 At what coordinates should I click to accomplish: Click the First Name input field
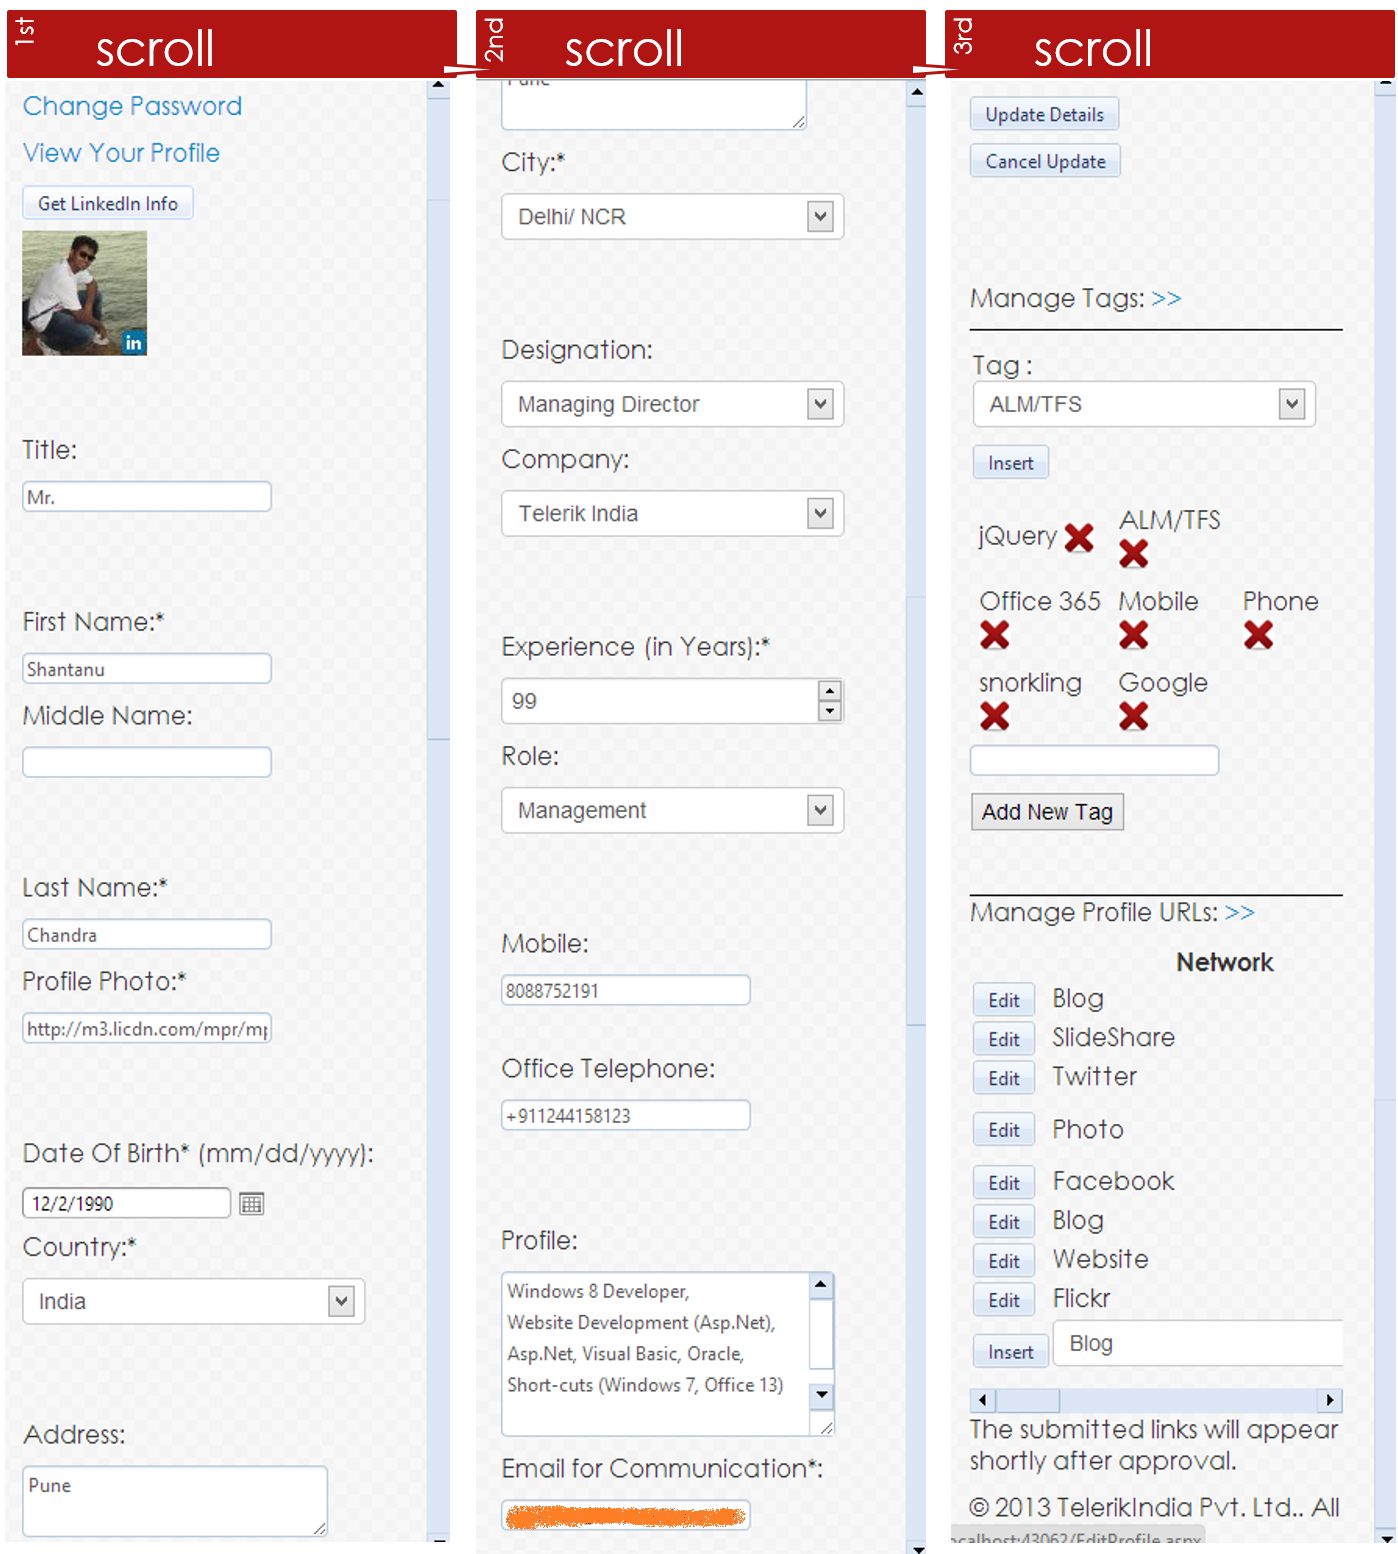click(x=147, y=669)
